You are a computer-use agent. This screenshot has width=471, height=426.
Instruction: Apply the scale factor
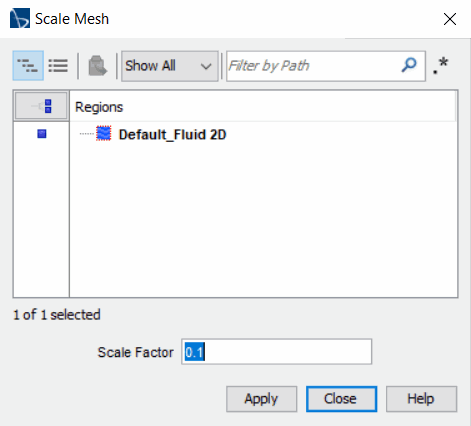(x=261, y=399)
